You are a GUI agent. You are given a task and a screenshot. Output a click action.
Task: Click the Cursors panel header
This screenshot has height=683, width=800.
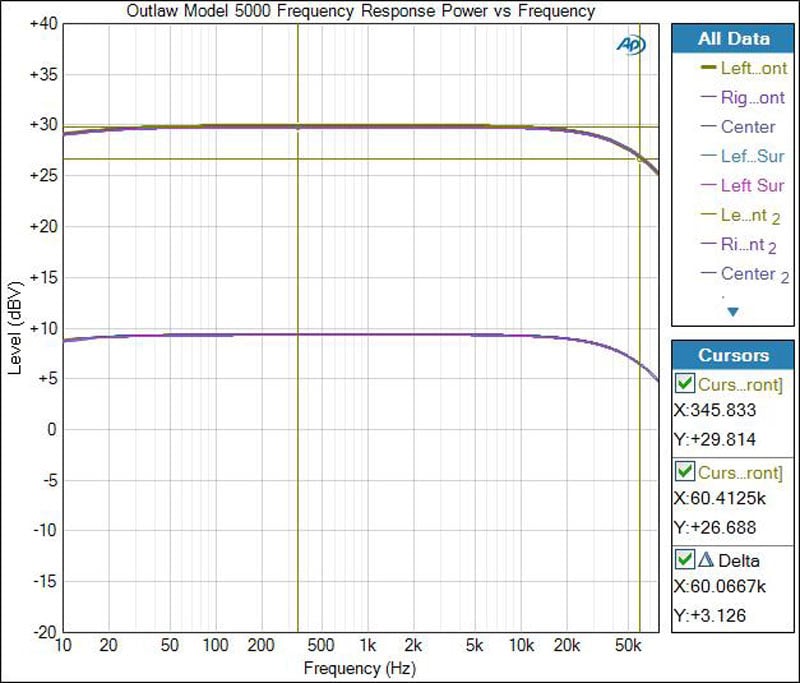(x=734, y=355)
